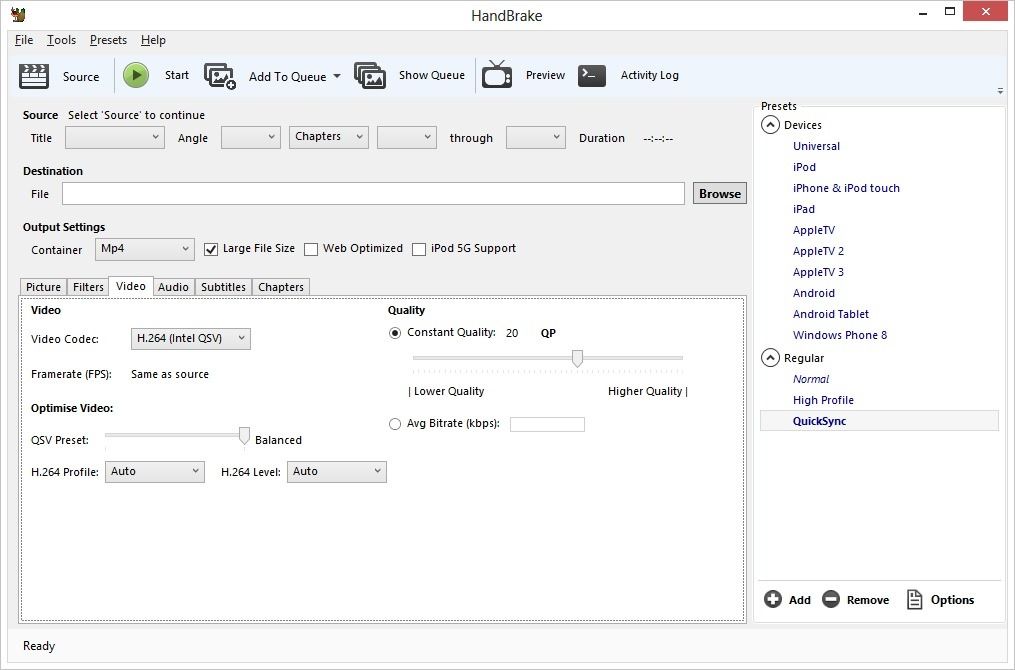1015x670 pixels.
Task: Open the File menu
Action: (24, 40)
